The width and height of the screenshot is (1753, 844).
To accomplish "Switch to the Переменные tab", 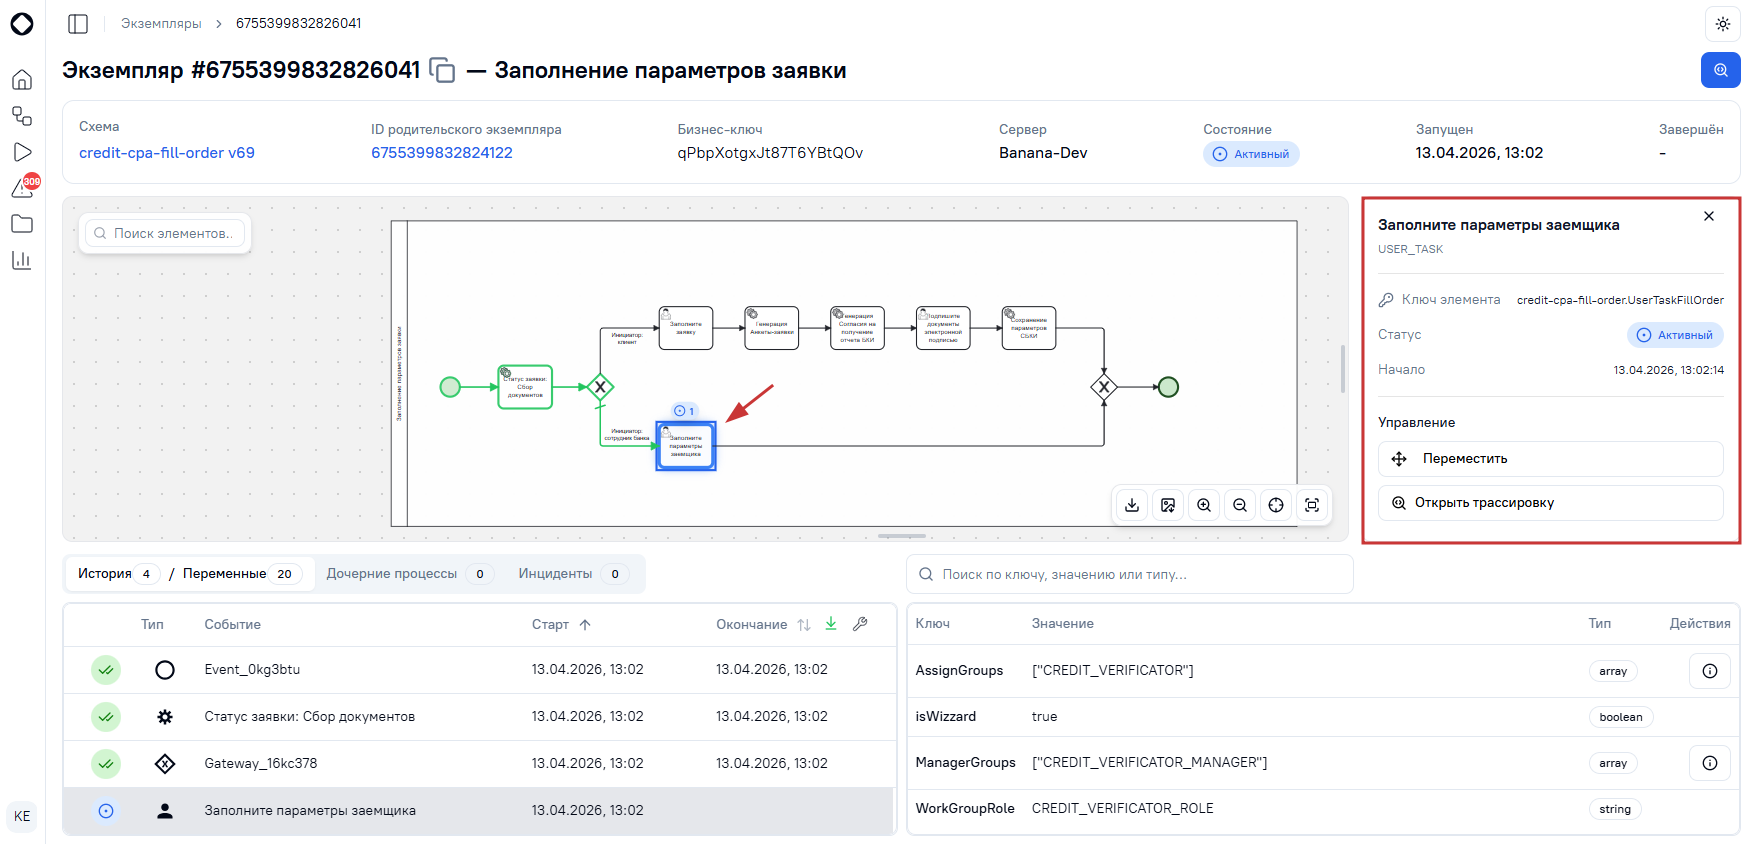I will [241, 574].
